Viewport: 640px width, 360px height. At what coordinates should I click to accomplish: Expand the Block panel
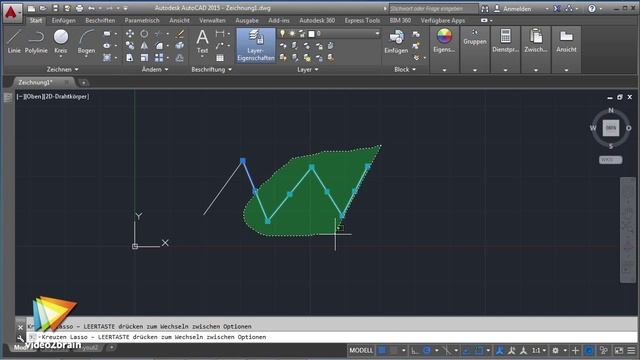click(405, 69)
